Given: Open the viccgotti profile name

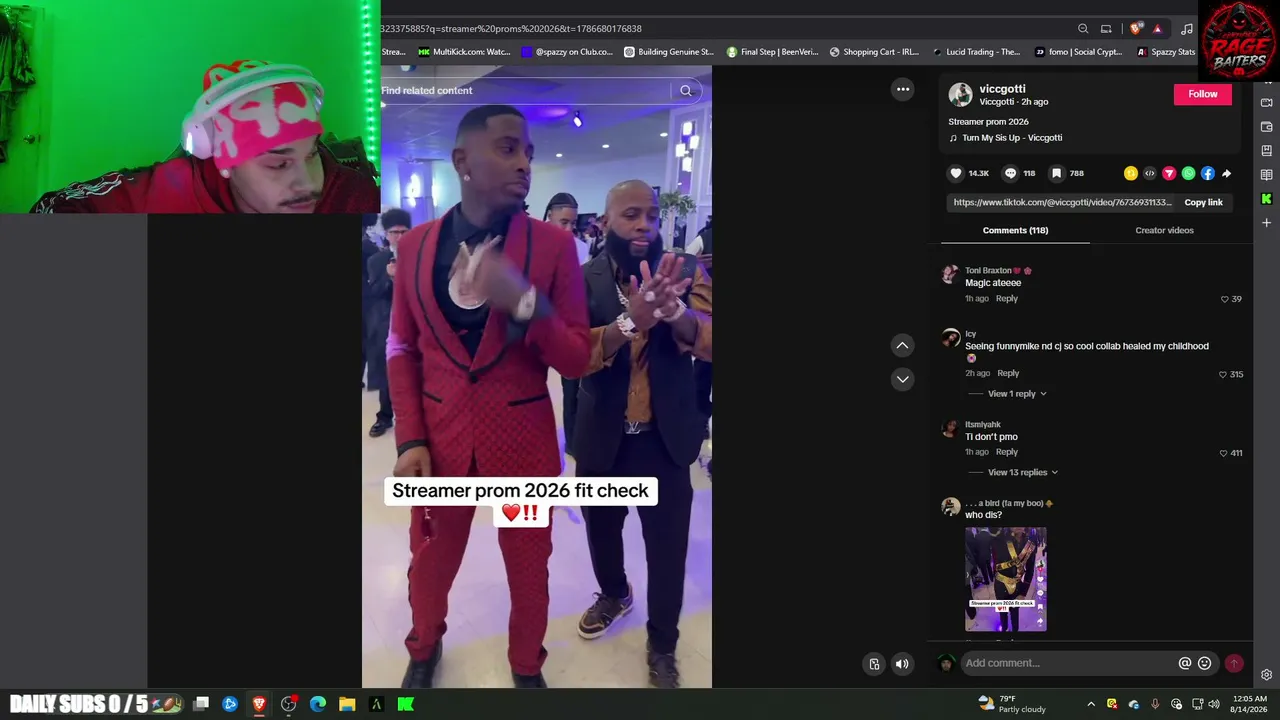Looking at the screenshot, I should pos(1002,89).
